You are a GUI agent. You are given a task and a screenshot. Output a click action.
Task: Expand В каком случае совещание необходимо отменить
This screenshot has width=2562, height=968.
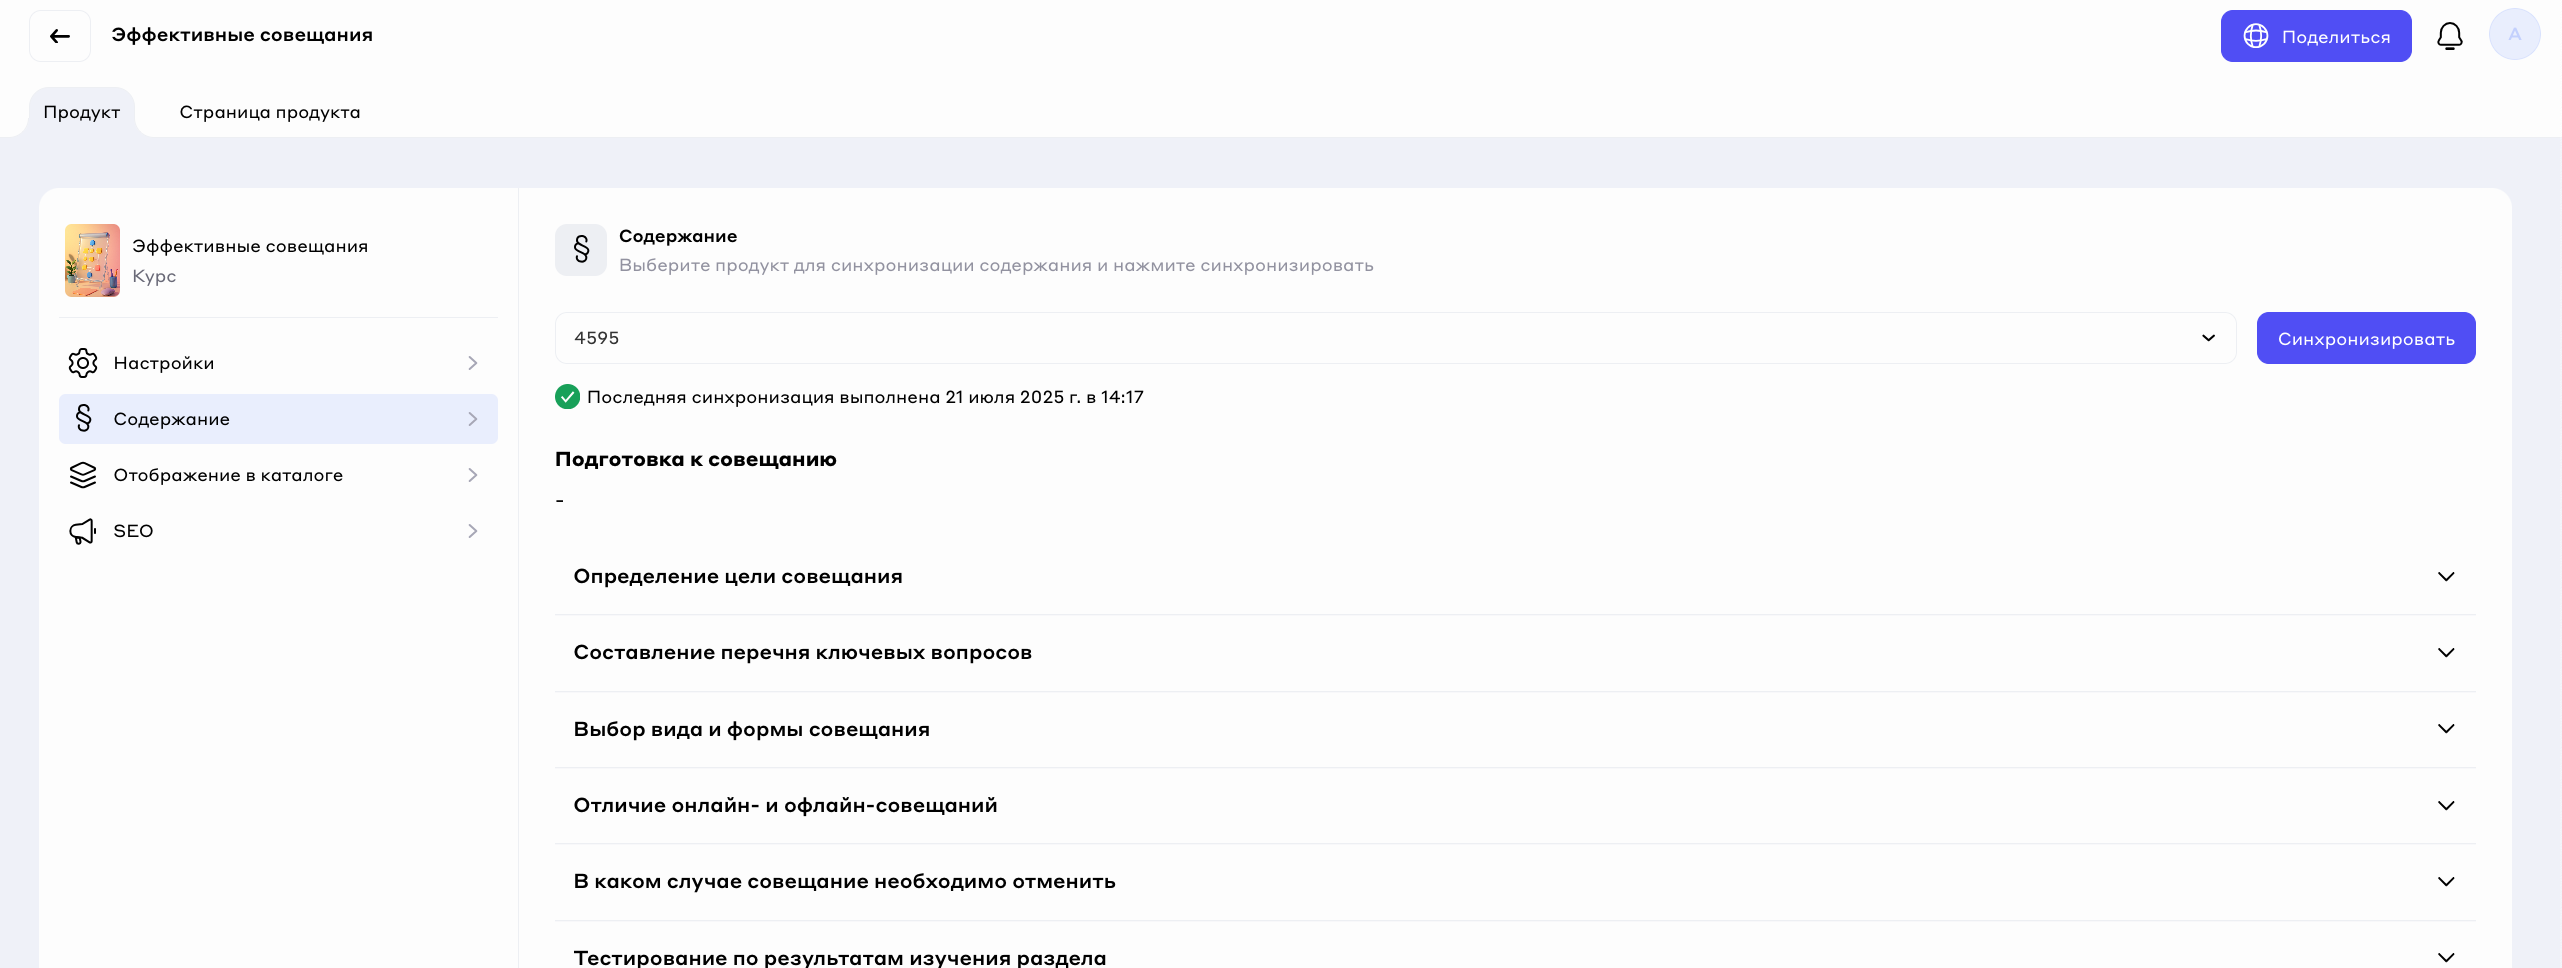pyautogui.click(x=2445, y=882)
